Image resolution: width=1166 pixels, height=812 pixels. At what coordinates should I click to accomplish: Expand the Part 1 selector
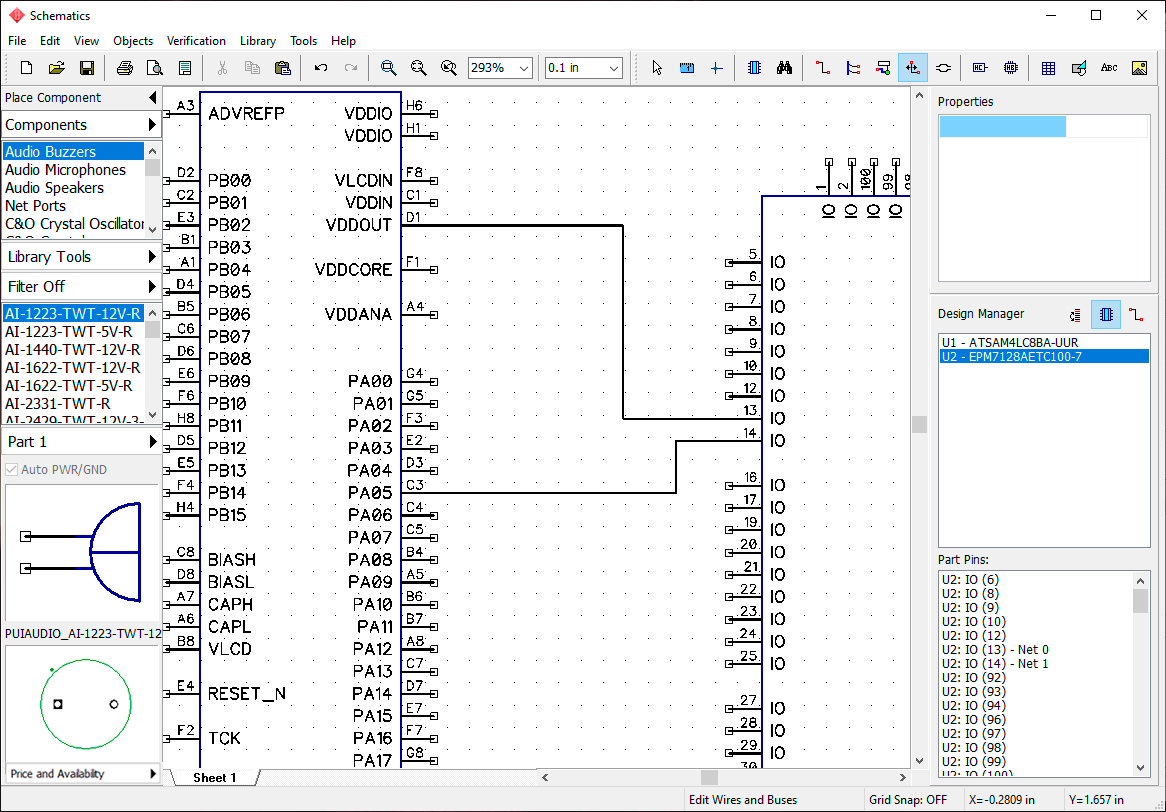click(81, 442)
